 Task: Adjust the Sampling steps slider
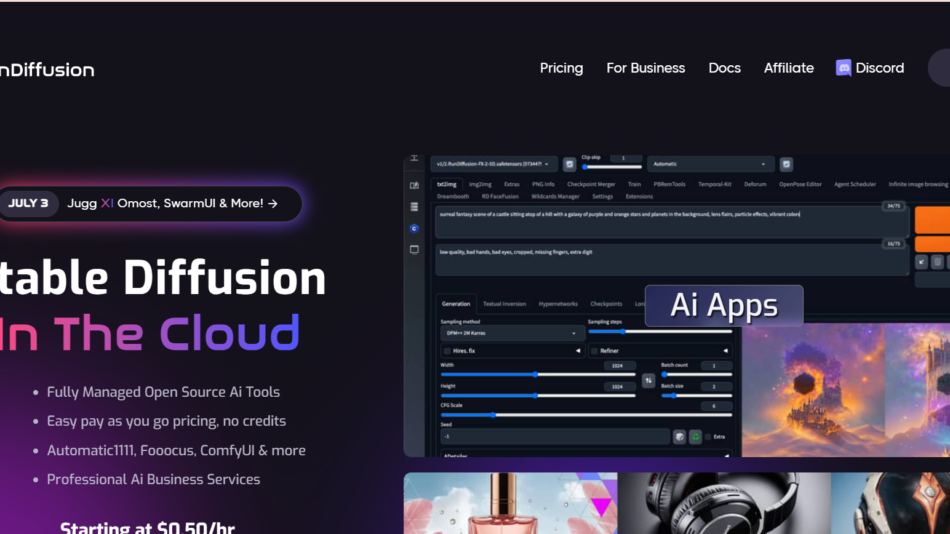(x=660, y=332)
